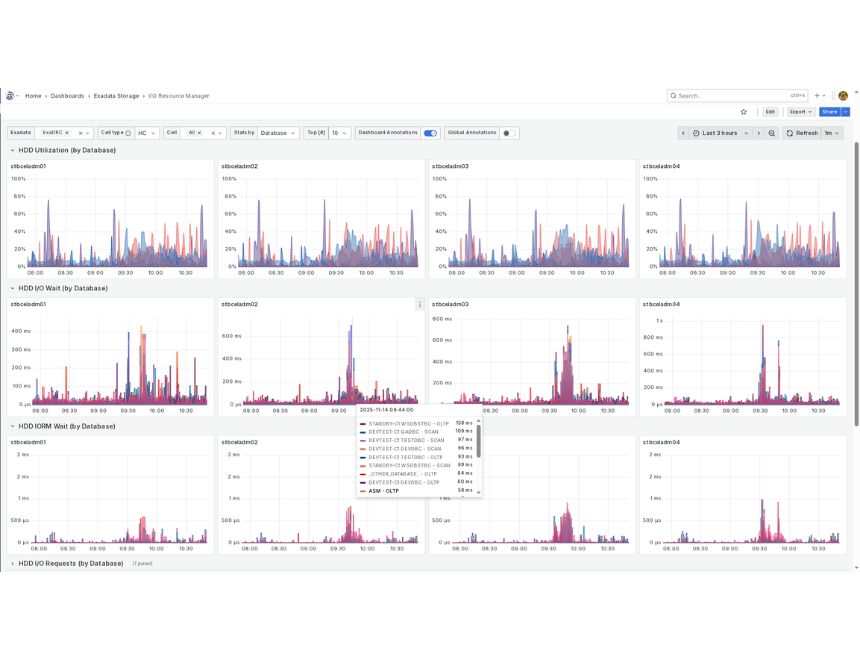Viewport: 860px width, 664px height.
Task: Click the zoom out time range icon
Action: pyautogui.click(x=771, y=133)
